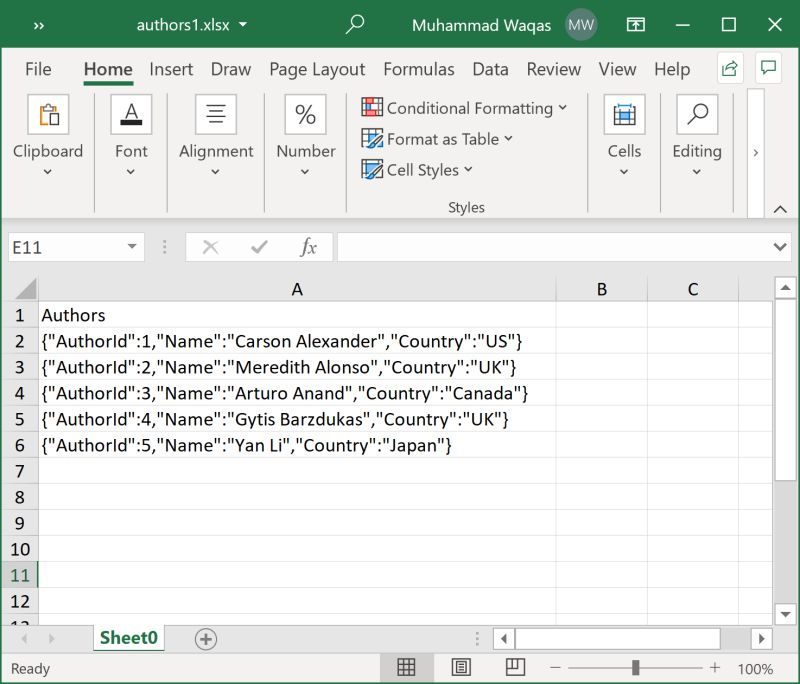Switch to the Formulas ribbon tab
Screen dimensions: 800x684
pyautogui.click(x=419, y=69)
